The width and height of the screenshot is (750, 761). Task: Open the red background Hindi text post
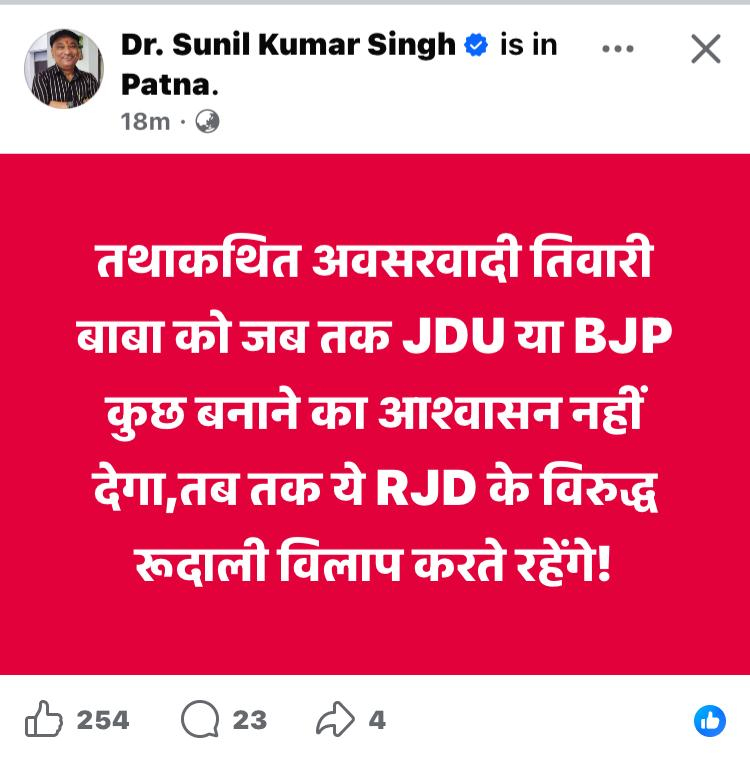(375, 414)
